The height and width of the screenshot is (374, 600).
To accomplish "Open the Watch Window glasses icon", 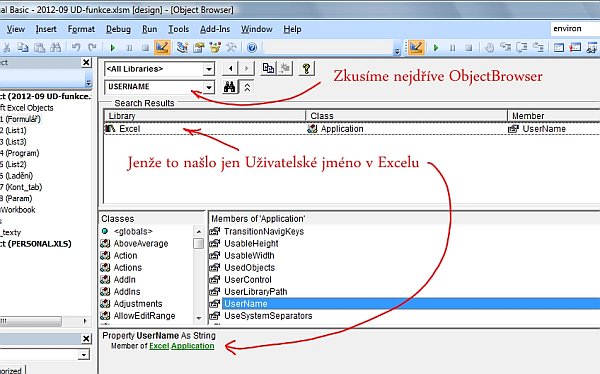I will point(592,47).
